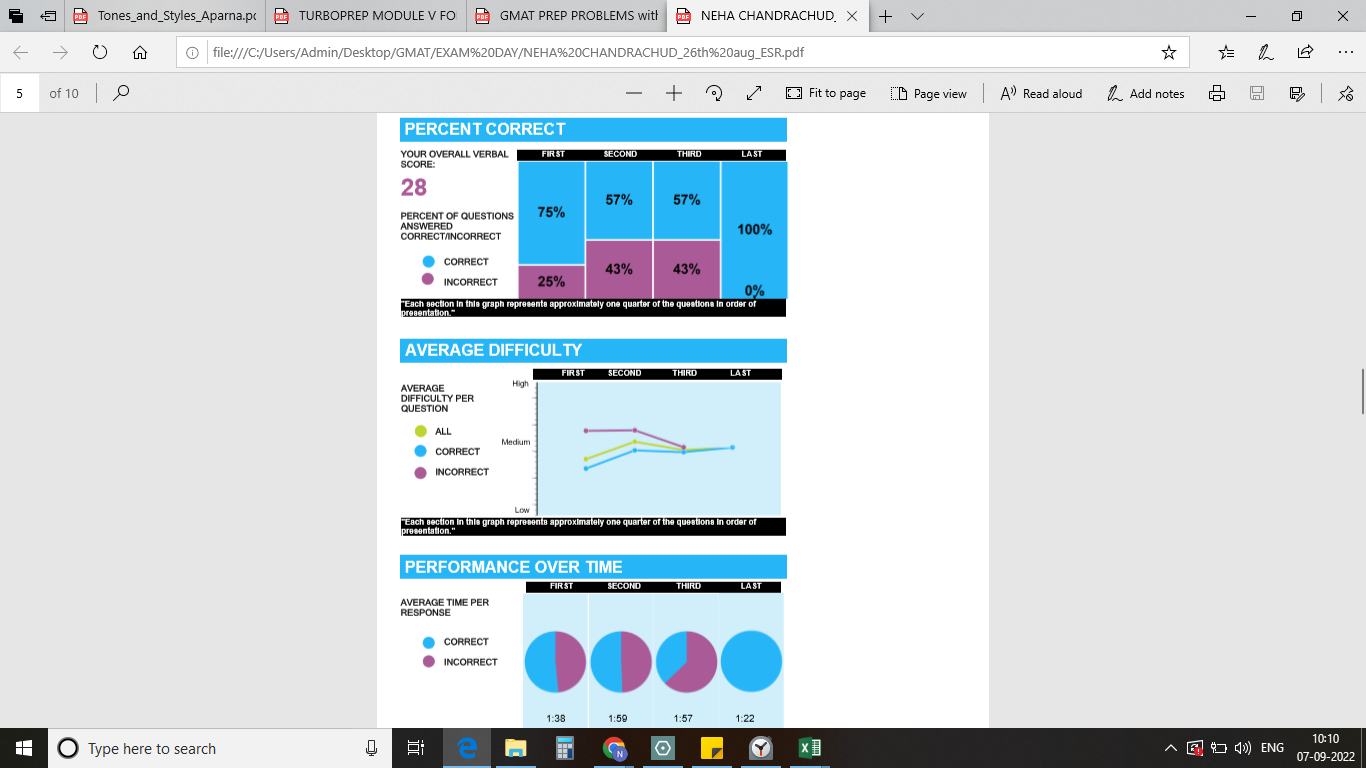
Task: Click the Save as icon in PDF toolbar
Action: (x=1297, y=93)
